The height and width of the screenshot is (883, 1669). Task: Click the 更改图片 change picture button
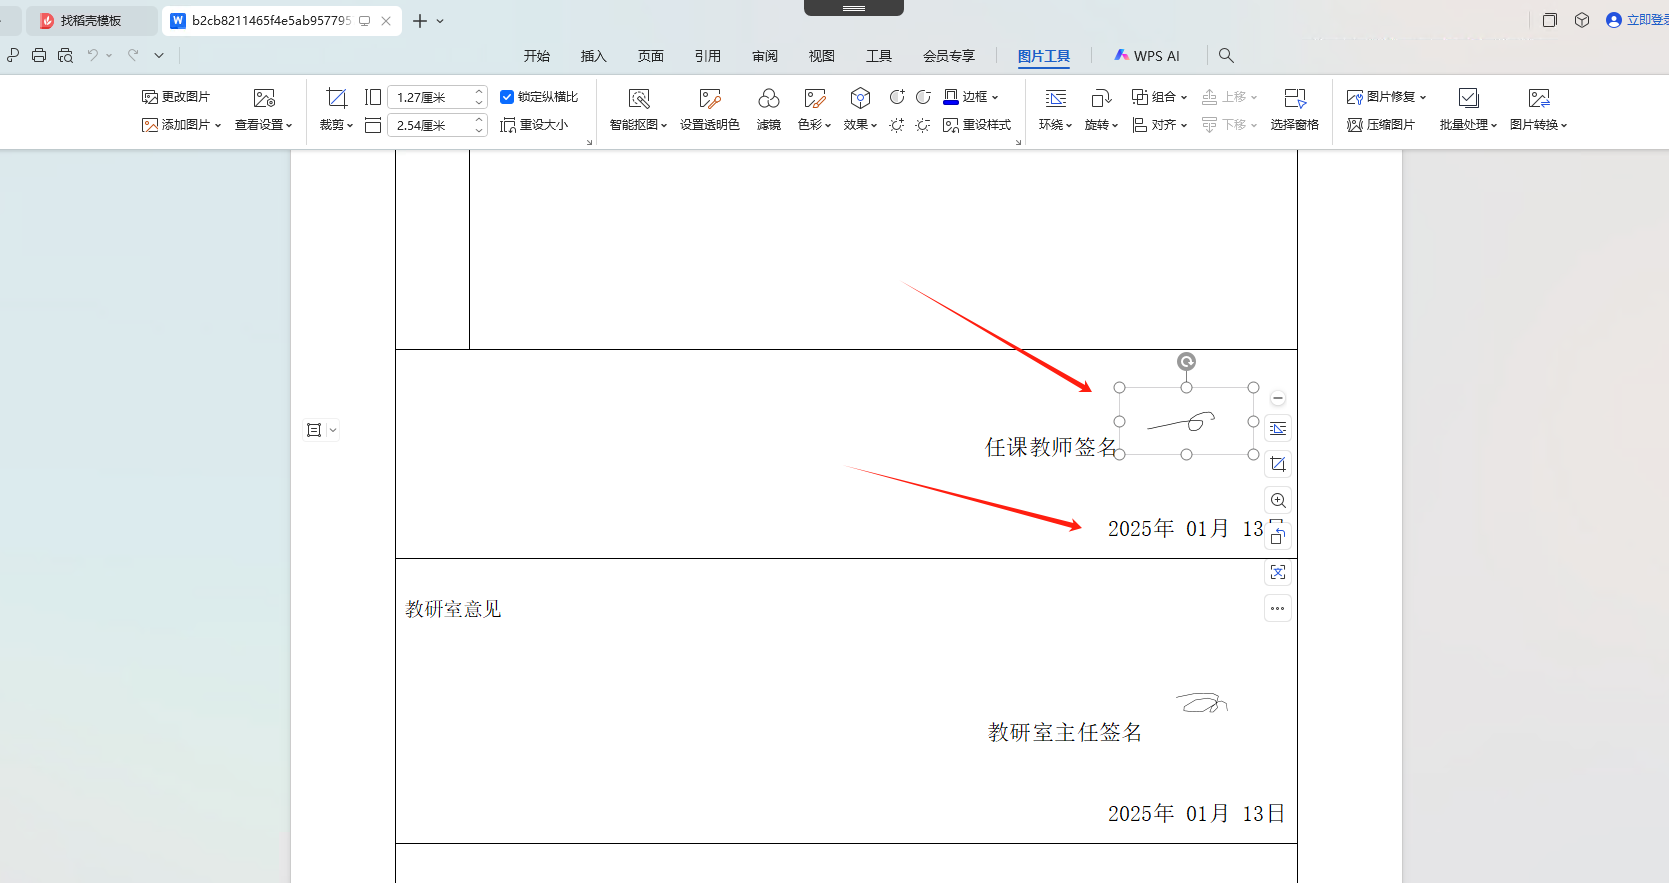[x=176, y=97]
